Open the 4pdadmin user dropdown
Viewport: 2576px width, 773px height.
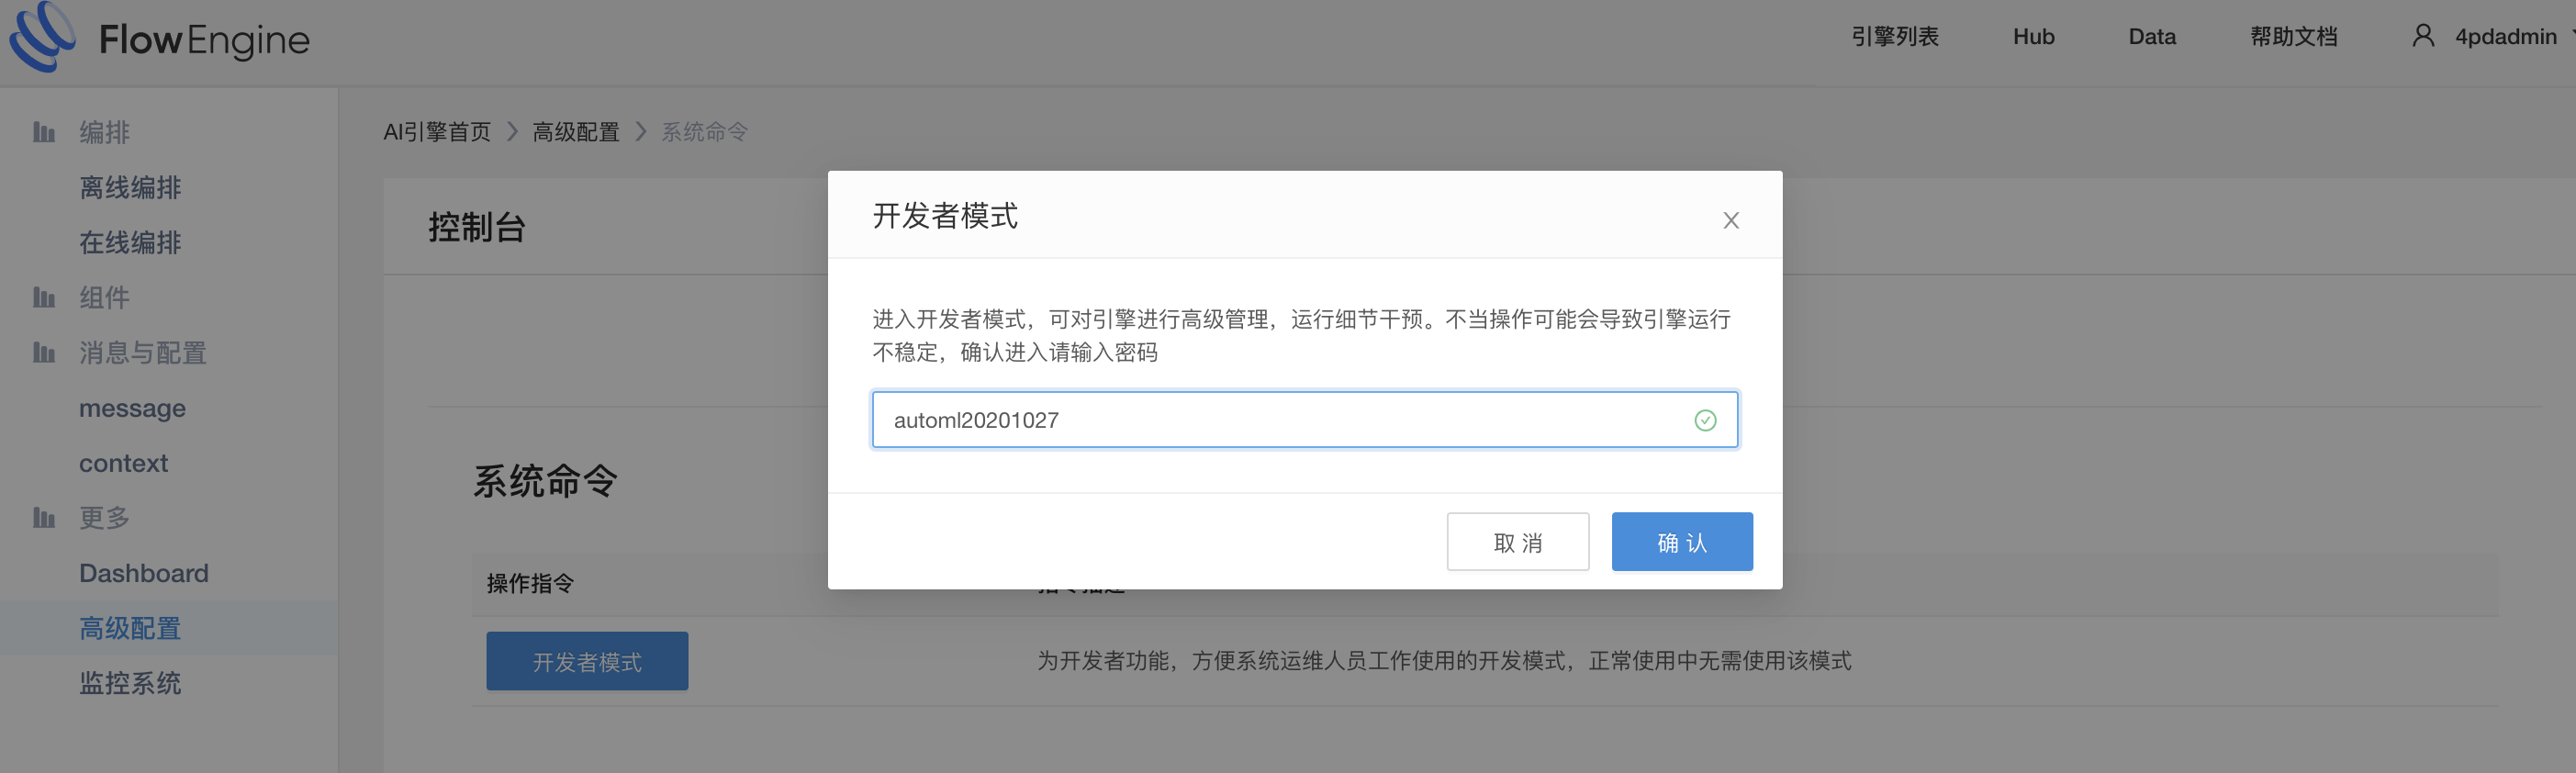[x=2505, y=36]
